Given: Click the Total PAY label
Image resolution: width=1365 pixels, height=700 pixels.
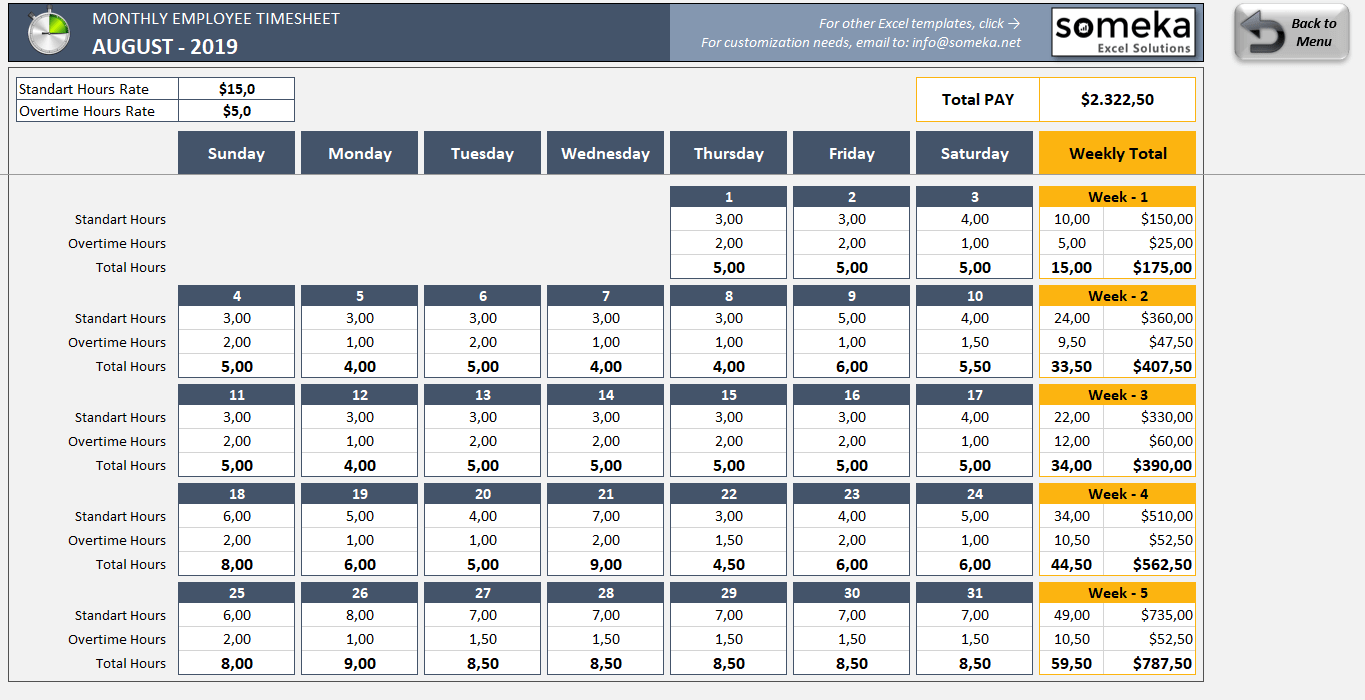Looking at the screenshot, I should (x=978, y=100).
